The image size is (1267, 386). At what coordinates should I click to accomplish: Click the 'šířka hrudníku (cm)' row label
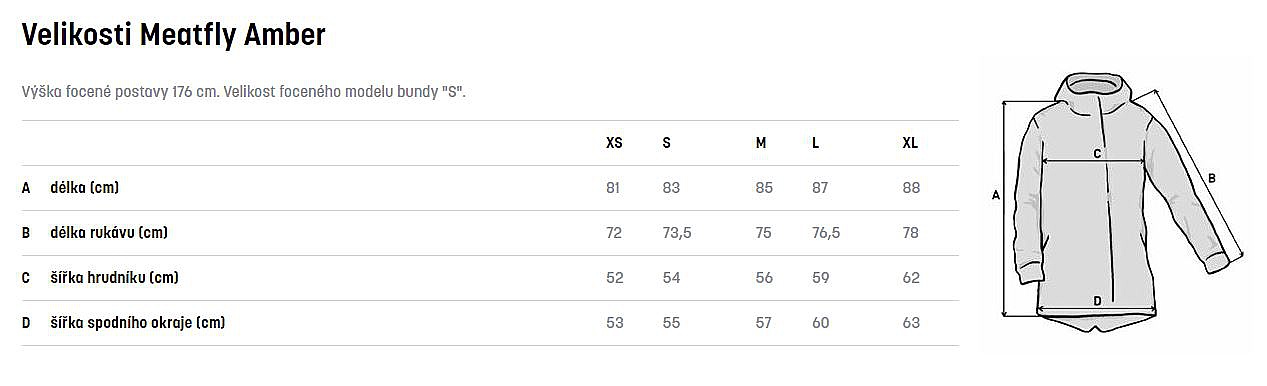tap(115, 278)
